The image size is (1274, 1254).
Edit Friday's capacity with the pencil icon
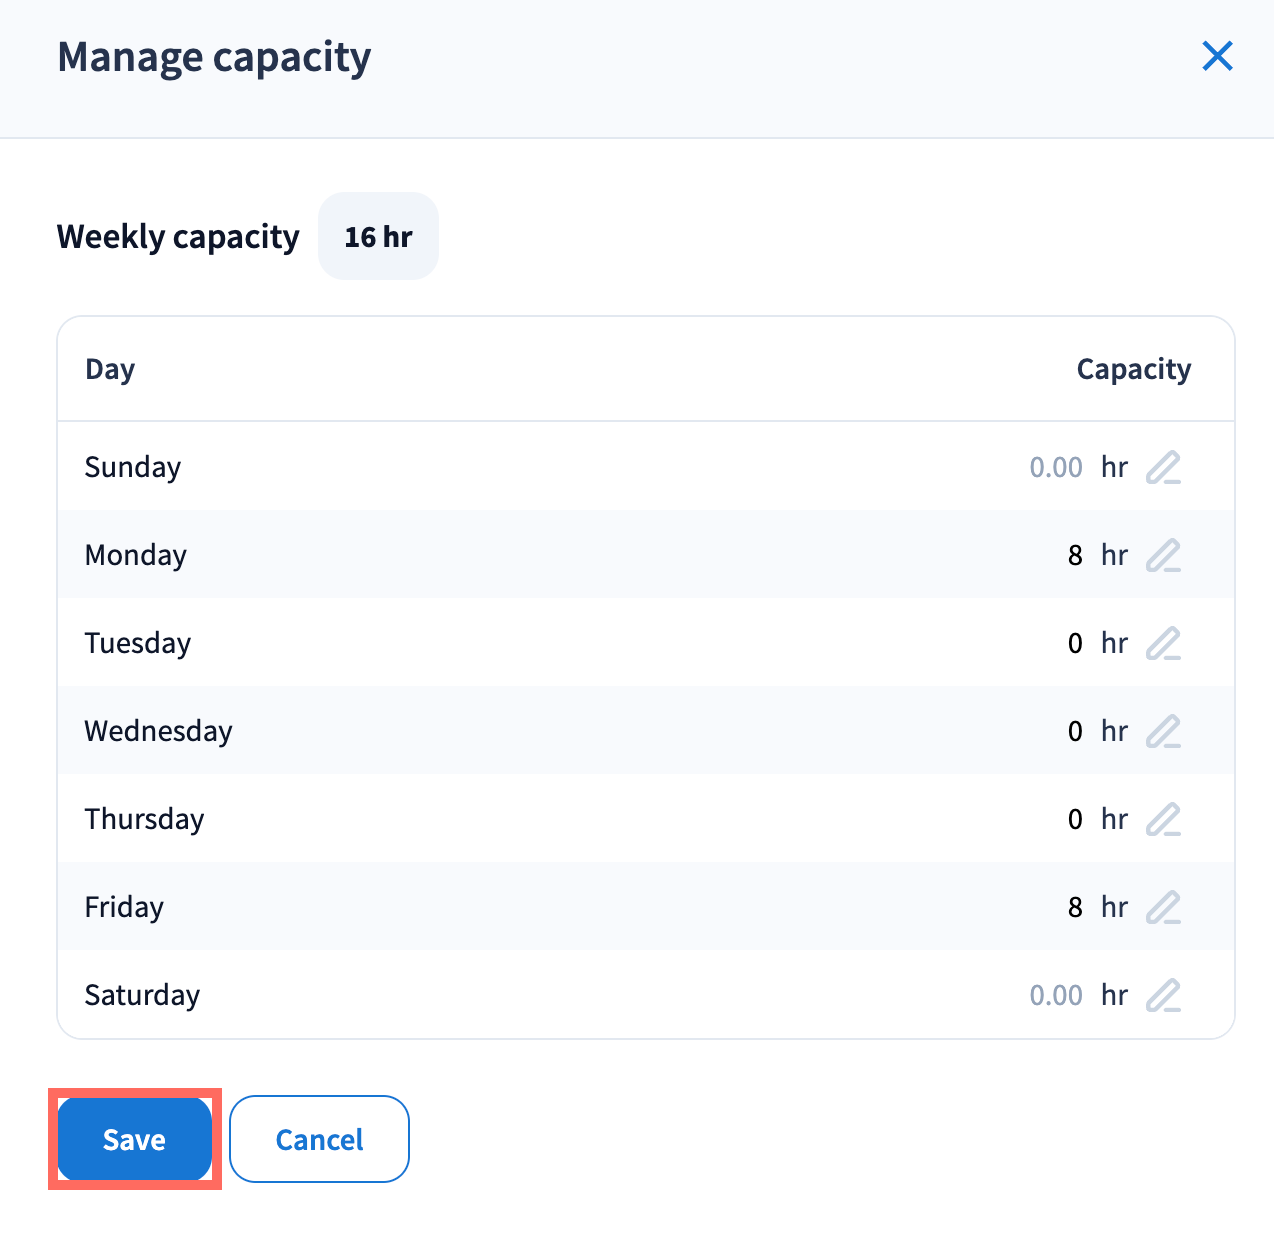point(1163,907)
